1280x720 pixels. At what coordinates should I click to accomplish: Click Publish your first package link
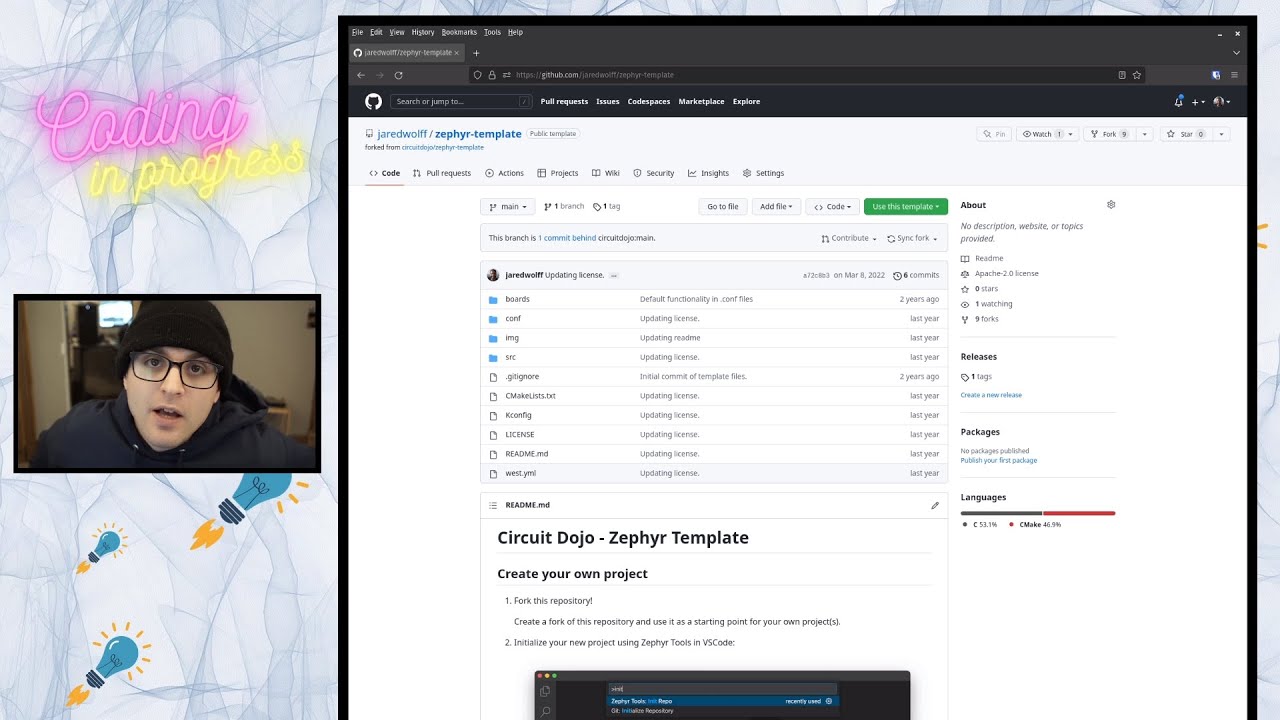click(x=999, y=460)
